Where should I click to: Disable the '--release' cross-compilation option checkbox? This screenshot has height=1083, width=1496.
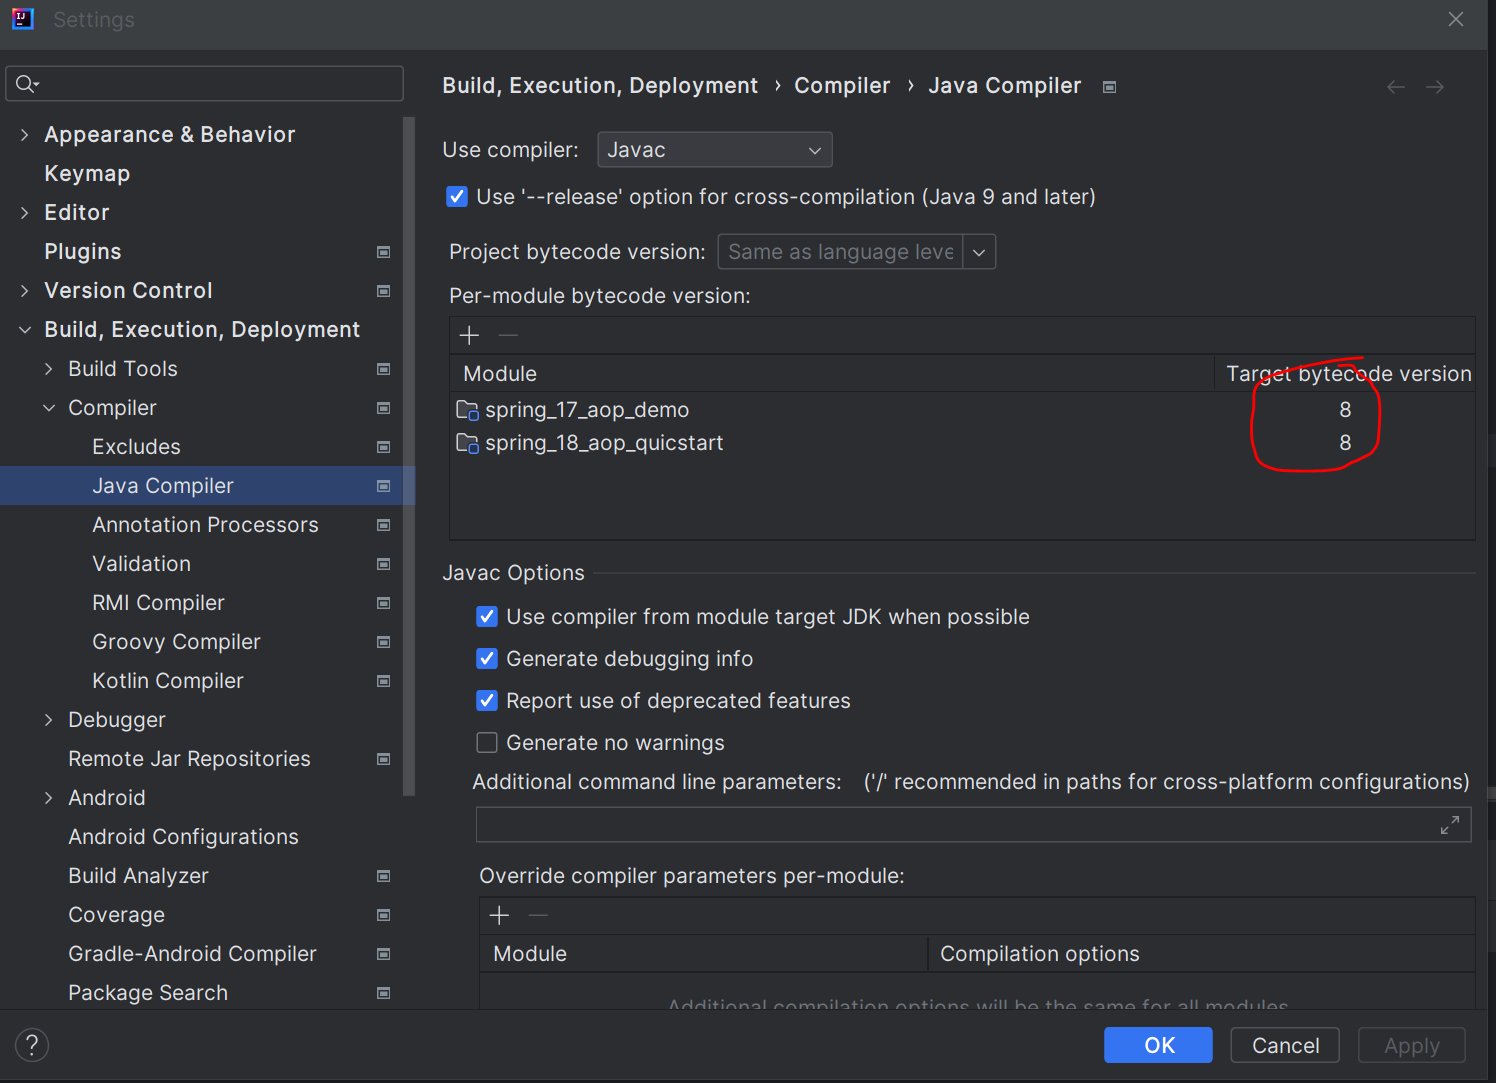[457, 197]
